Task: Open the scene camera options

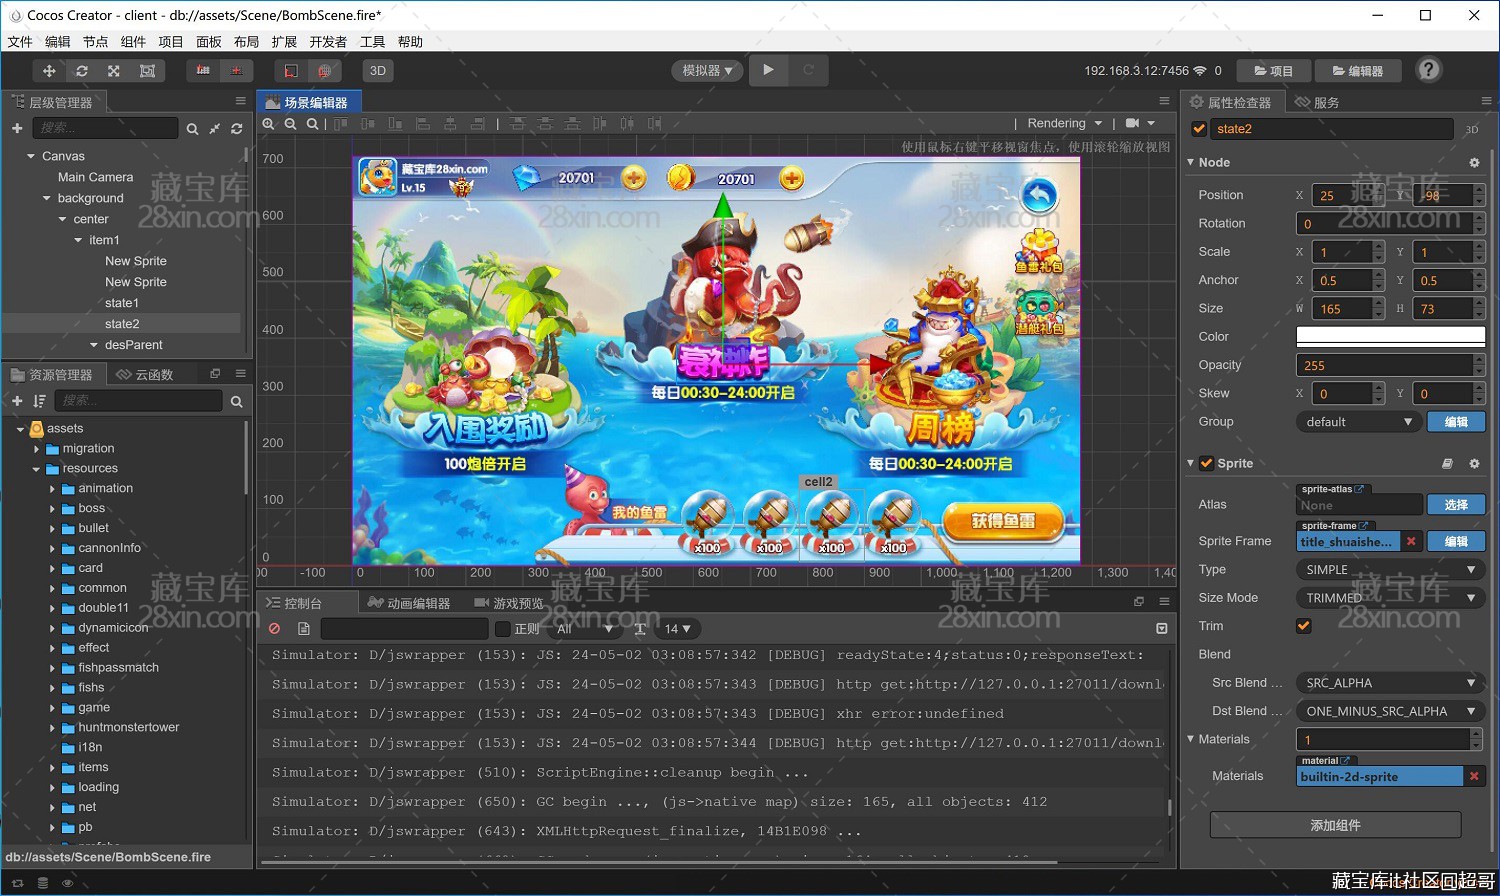Action: point(1140,123)
